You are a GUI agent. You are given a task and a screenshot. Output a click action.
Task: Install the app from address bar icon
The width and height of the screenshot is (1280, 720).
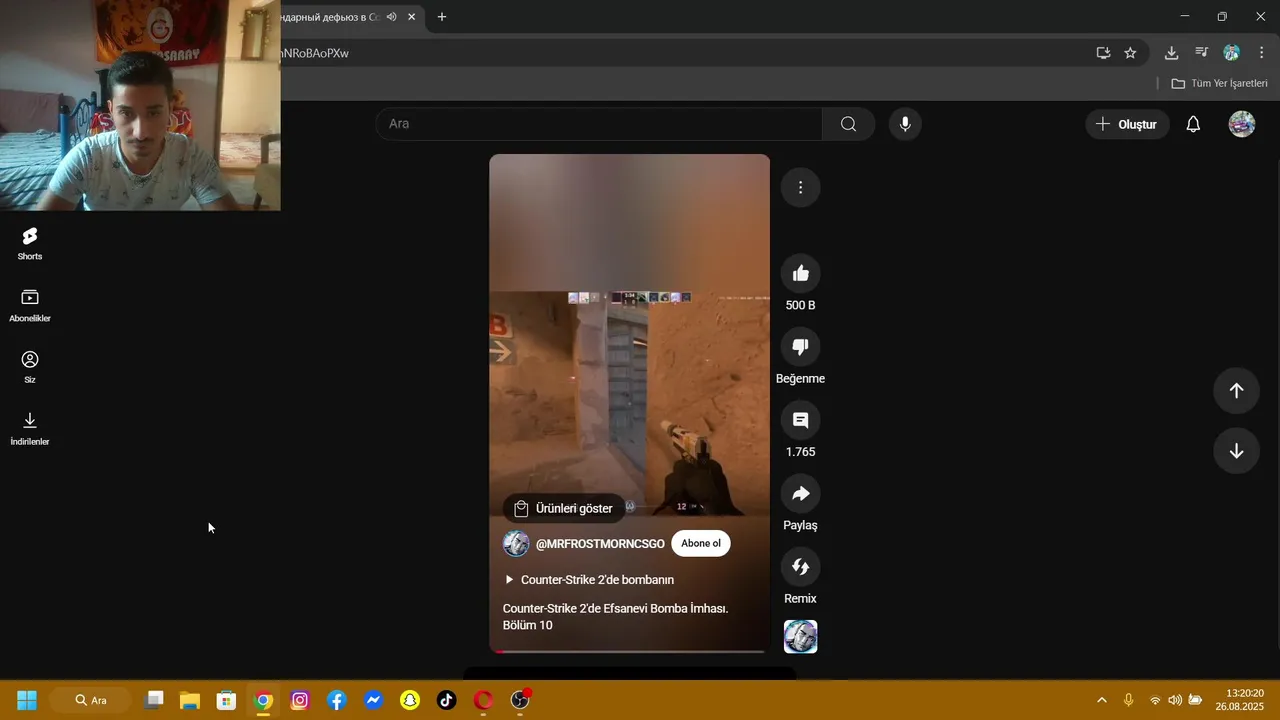coord(1103,53)
